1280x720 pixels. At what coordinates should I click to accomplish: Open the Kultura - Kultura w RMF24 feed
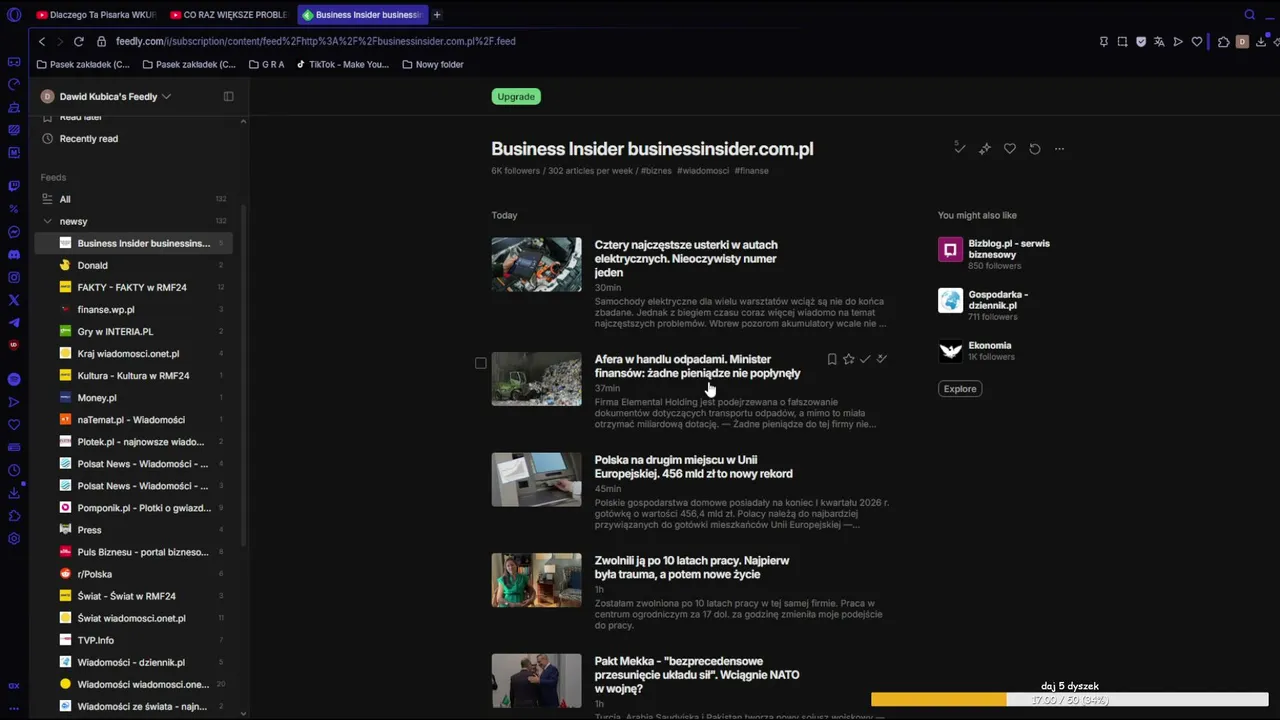point(133,375)
